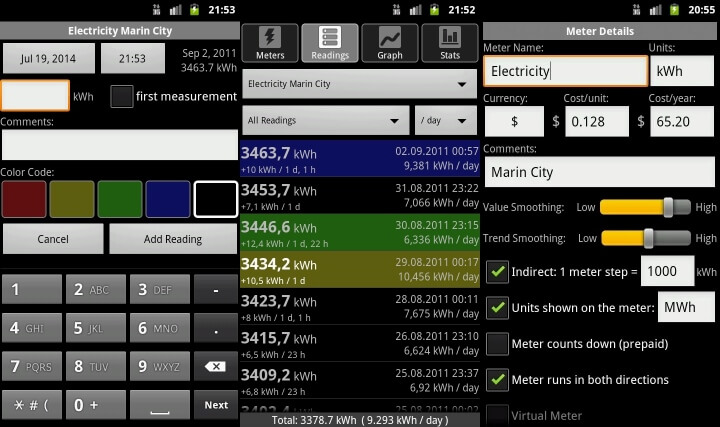Open the 21:53 time picker button

[133, 58]
